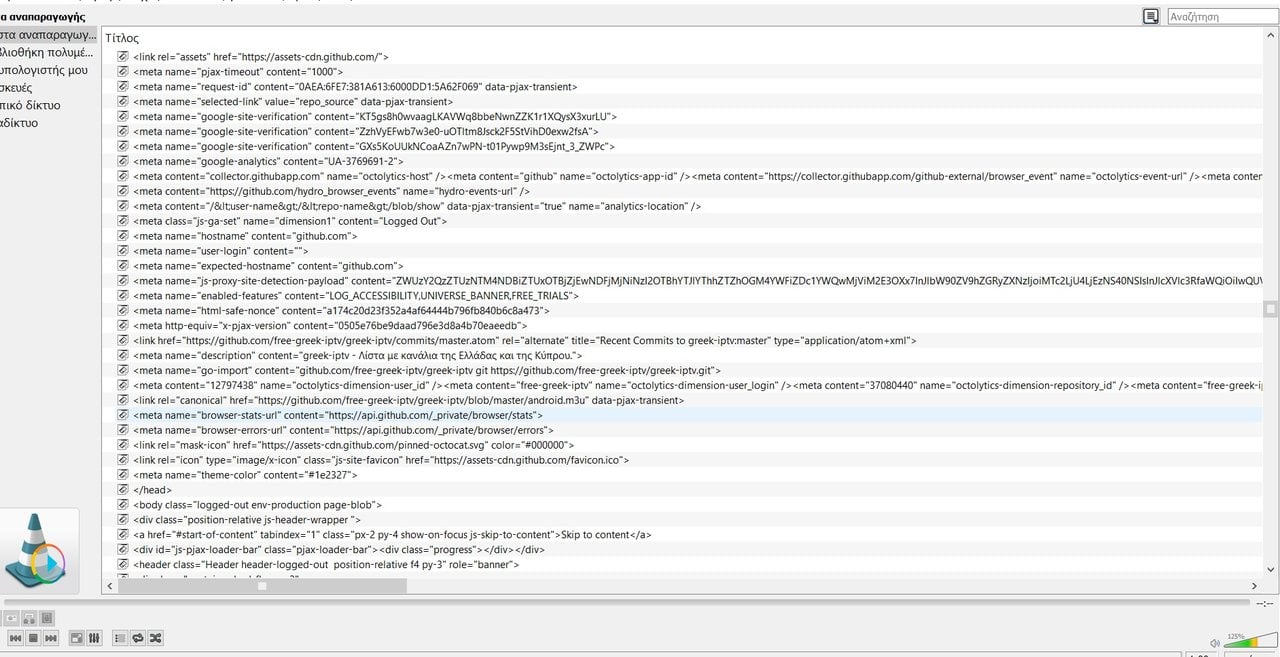1280x657 pixels.
Task: Click the next track button
Action: click(x=51, y=638)
